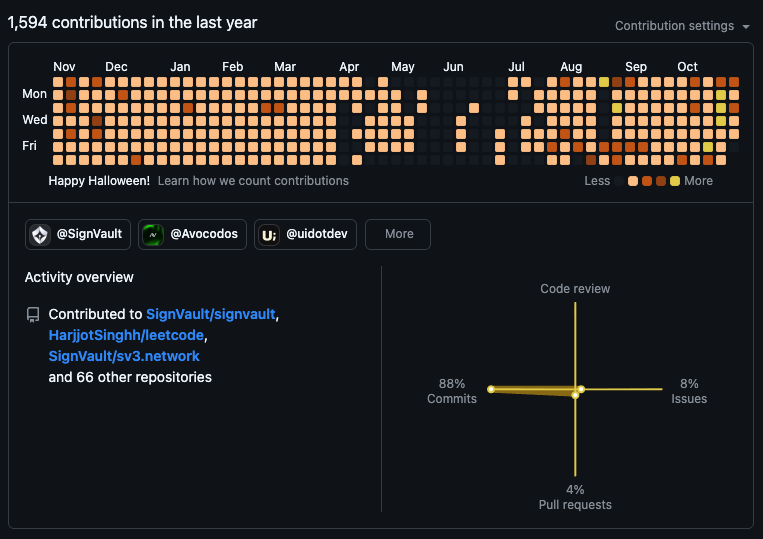Click the yellow legend swatch next to More
This screenshot has width=763, height=539.
(x=674, y=181)
